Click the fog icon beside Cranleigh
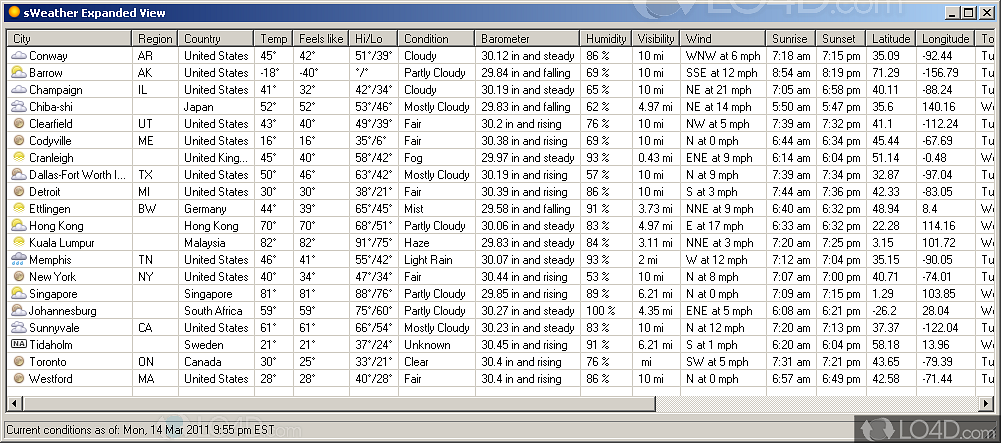The image size is (1001, 443). tap(19, 158)
